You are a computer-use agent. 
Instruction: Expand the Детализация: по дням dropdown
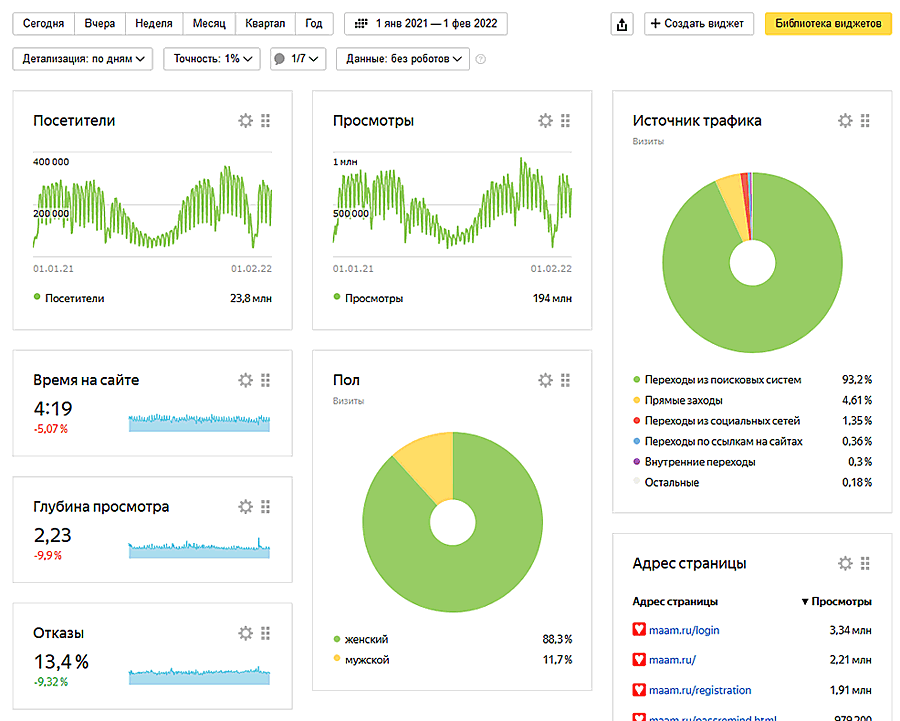click(84, 60)
